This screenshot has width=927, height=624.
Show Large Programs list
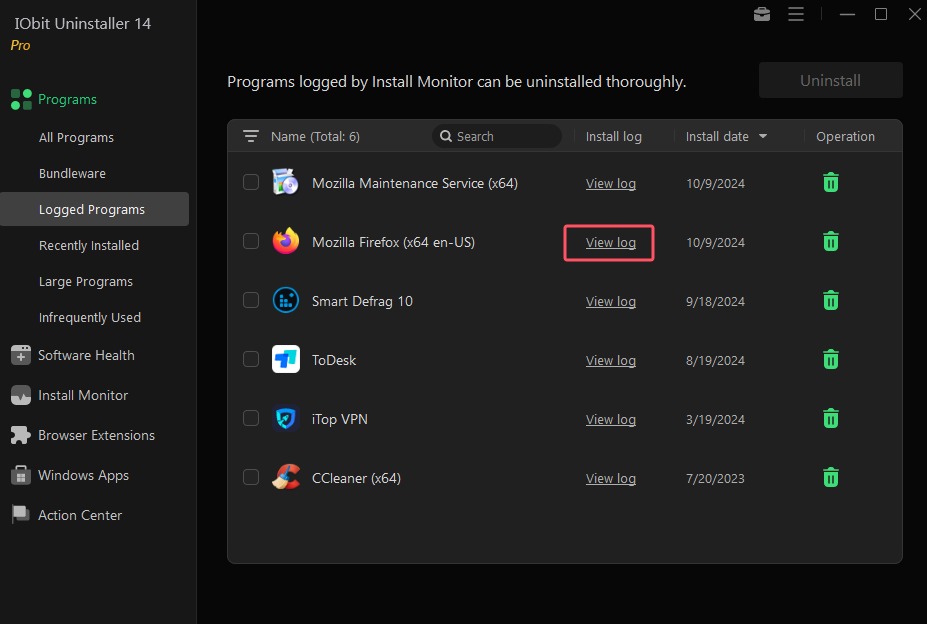(86, 282)
